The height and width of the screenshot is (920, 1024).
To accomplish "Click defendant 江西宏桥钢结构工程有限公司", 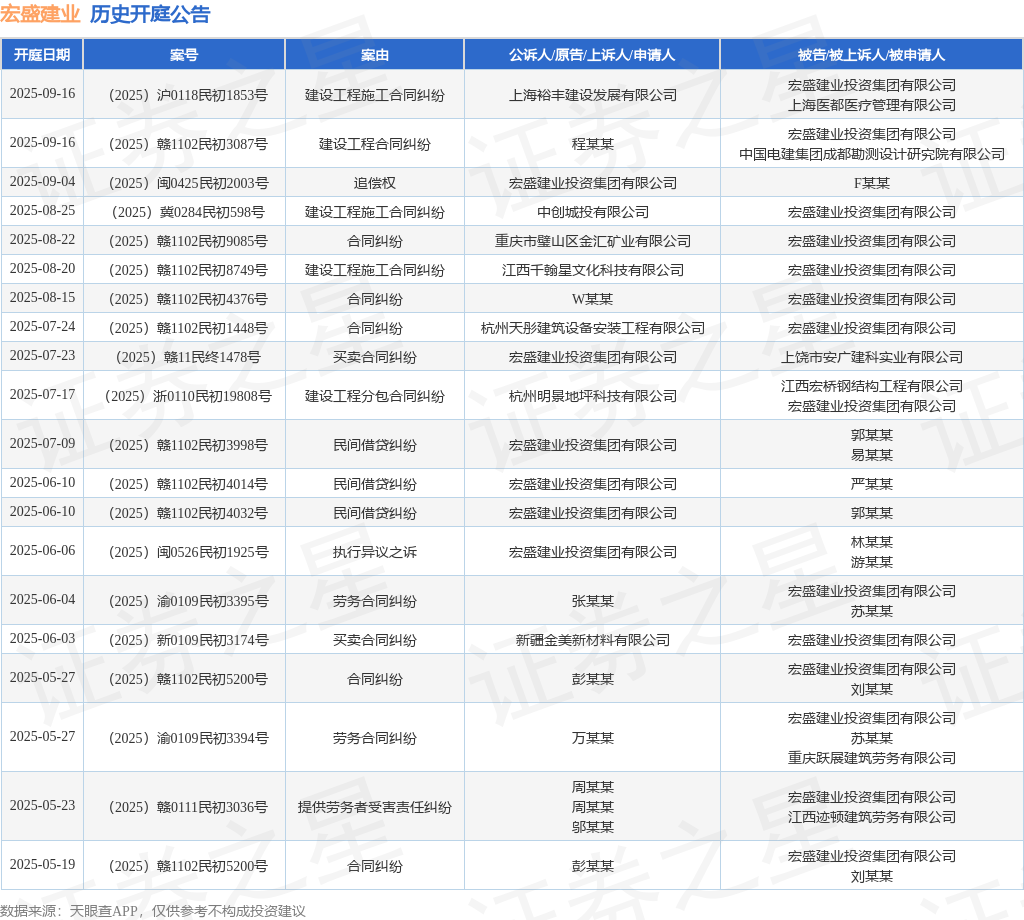I will (x=871, y=386).
